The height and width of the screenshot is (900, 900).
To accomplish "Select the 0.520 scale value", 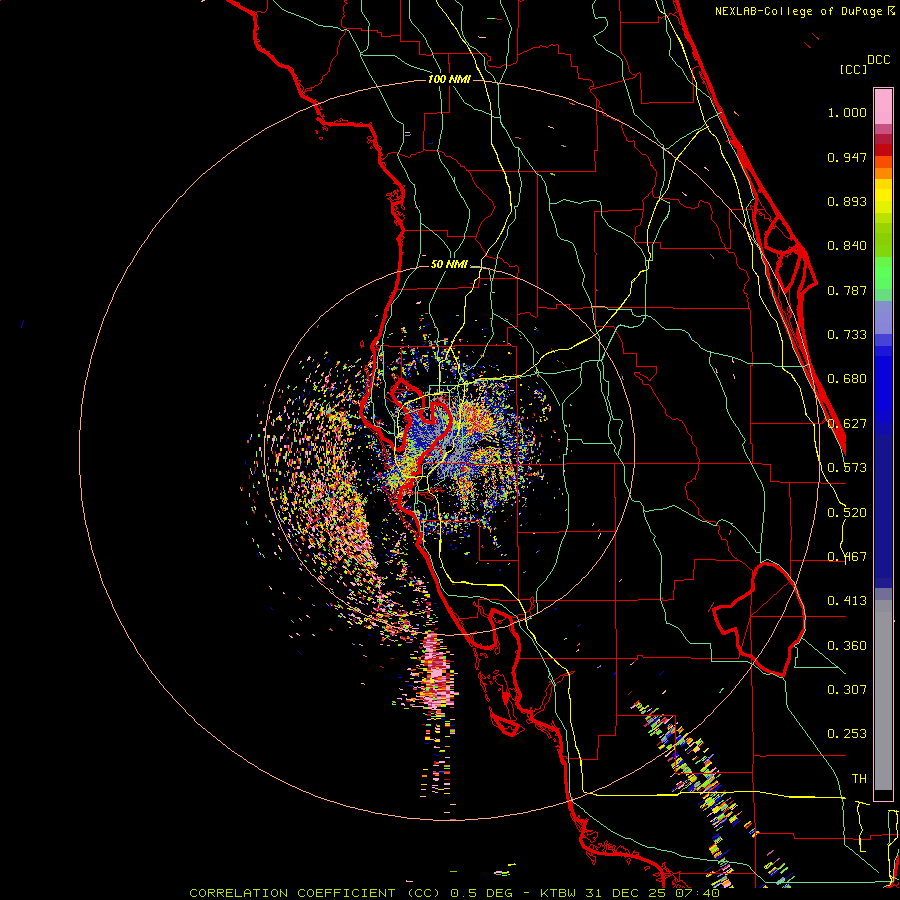I will point(847,513).
